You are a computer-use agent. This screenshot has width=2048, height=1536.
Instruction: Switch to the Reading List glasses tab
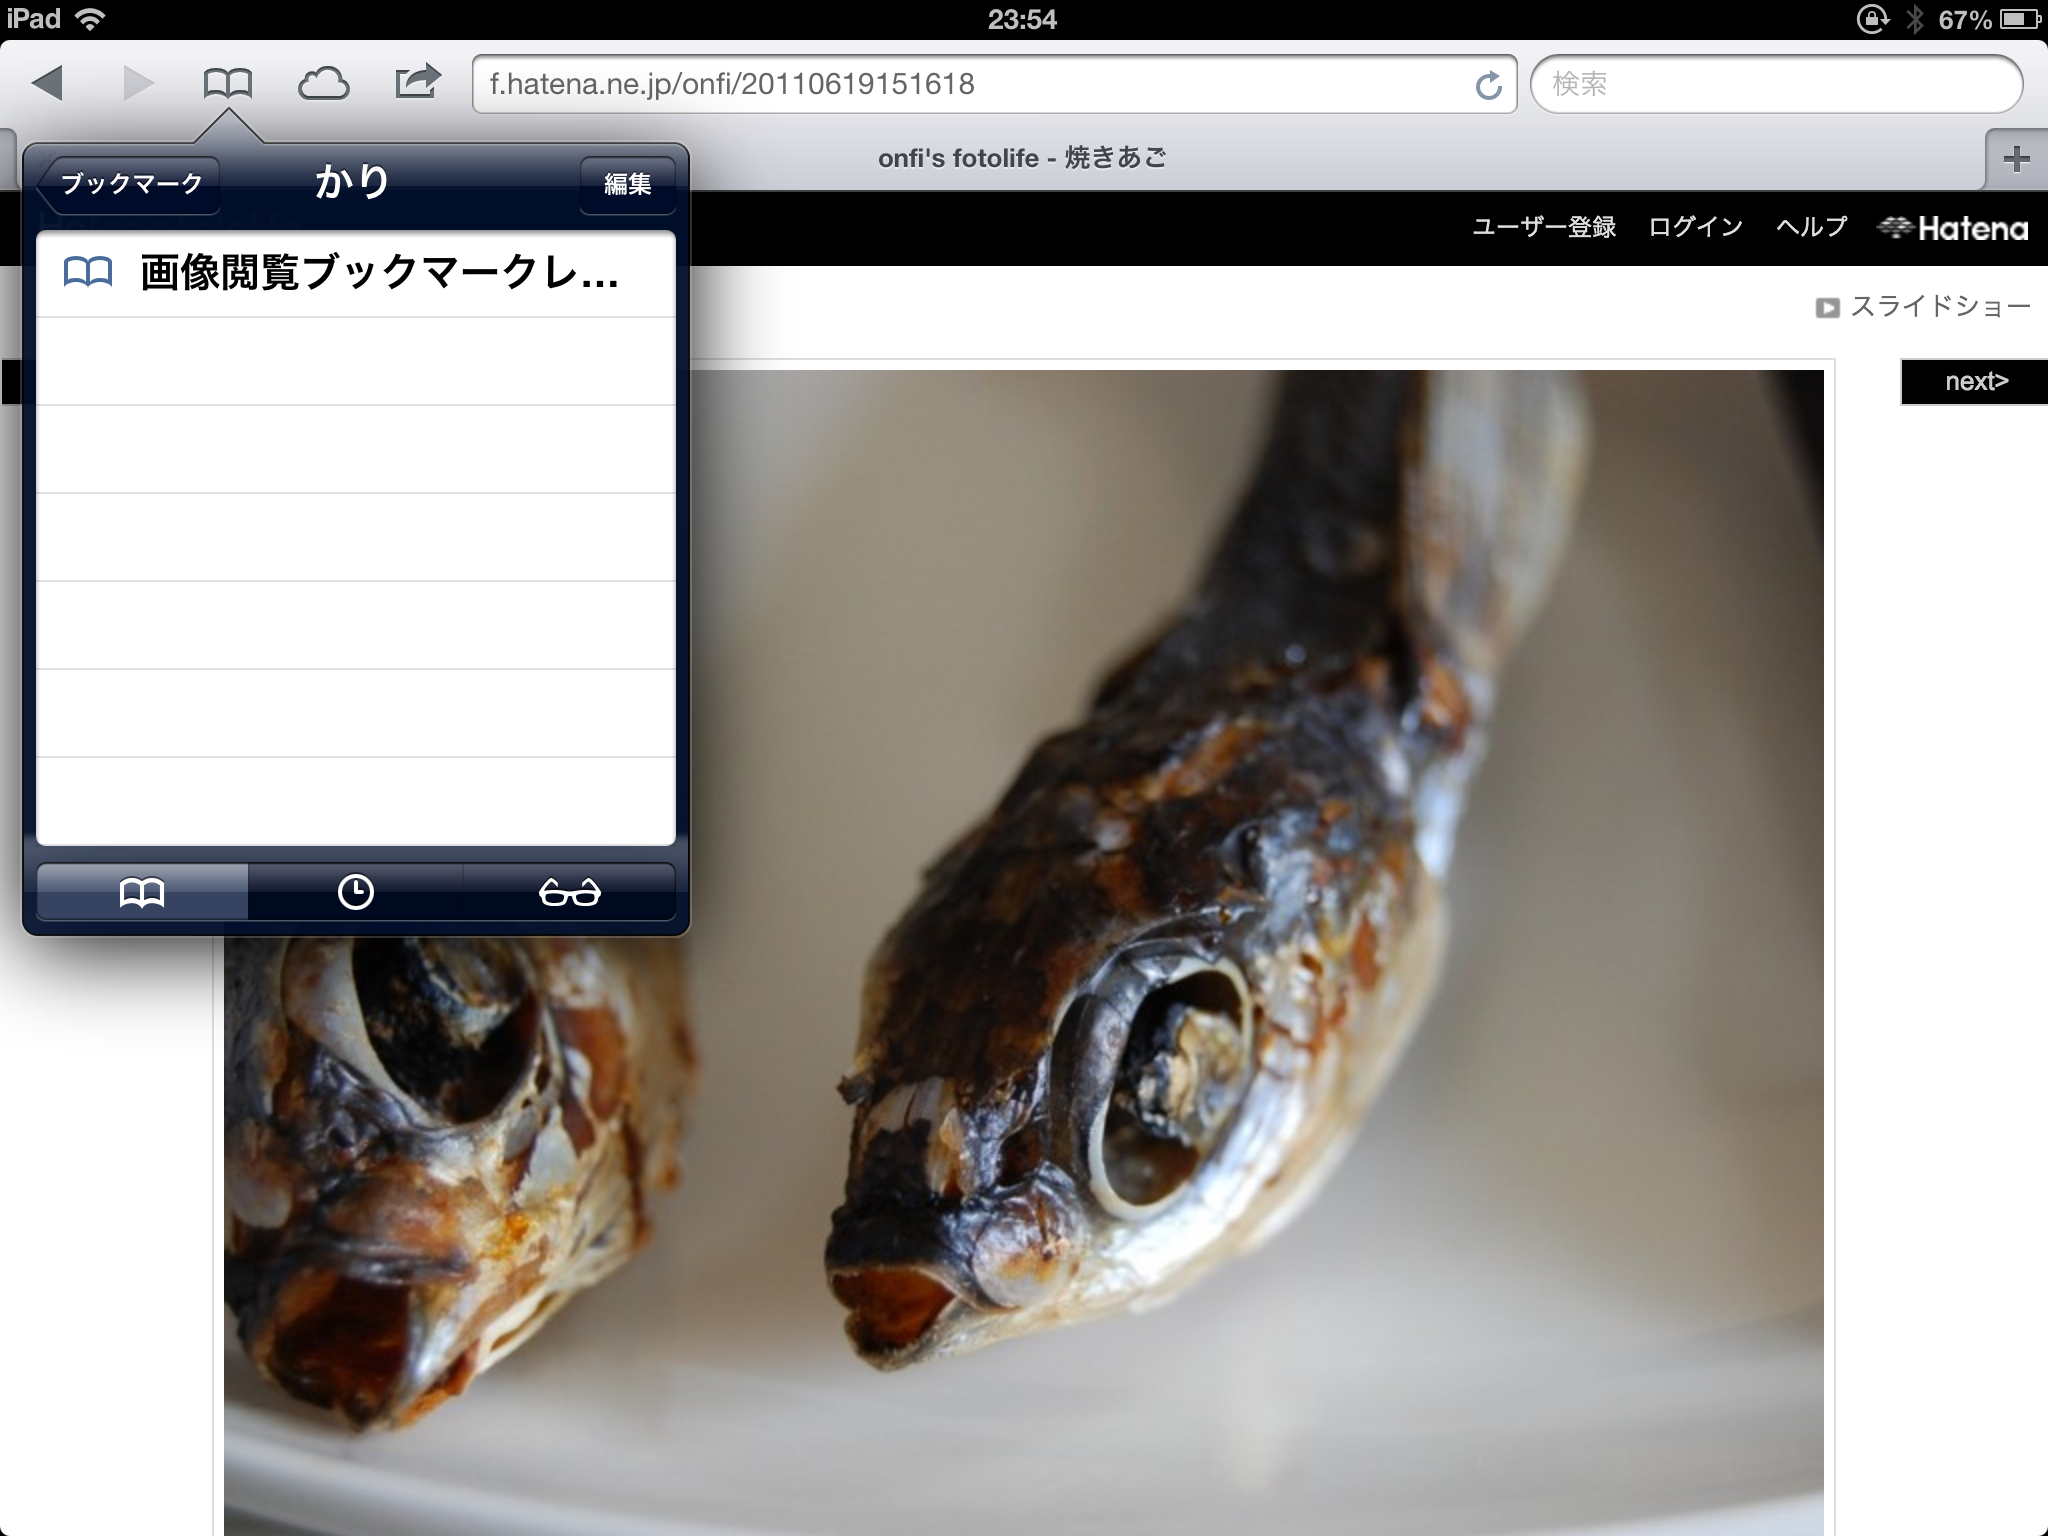pos(569,891)
